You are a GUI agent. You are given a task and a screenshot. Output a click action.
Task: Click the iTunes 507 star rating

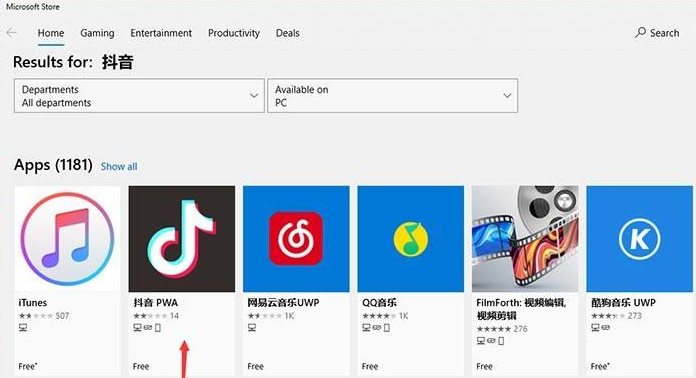click(44, 316)
